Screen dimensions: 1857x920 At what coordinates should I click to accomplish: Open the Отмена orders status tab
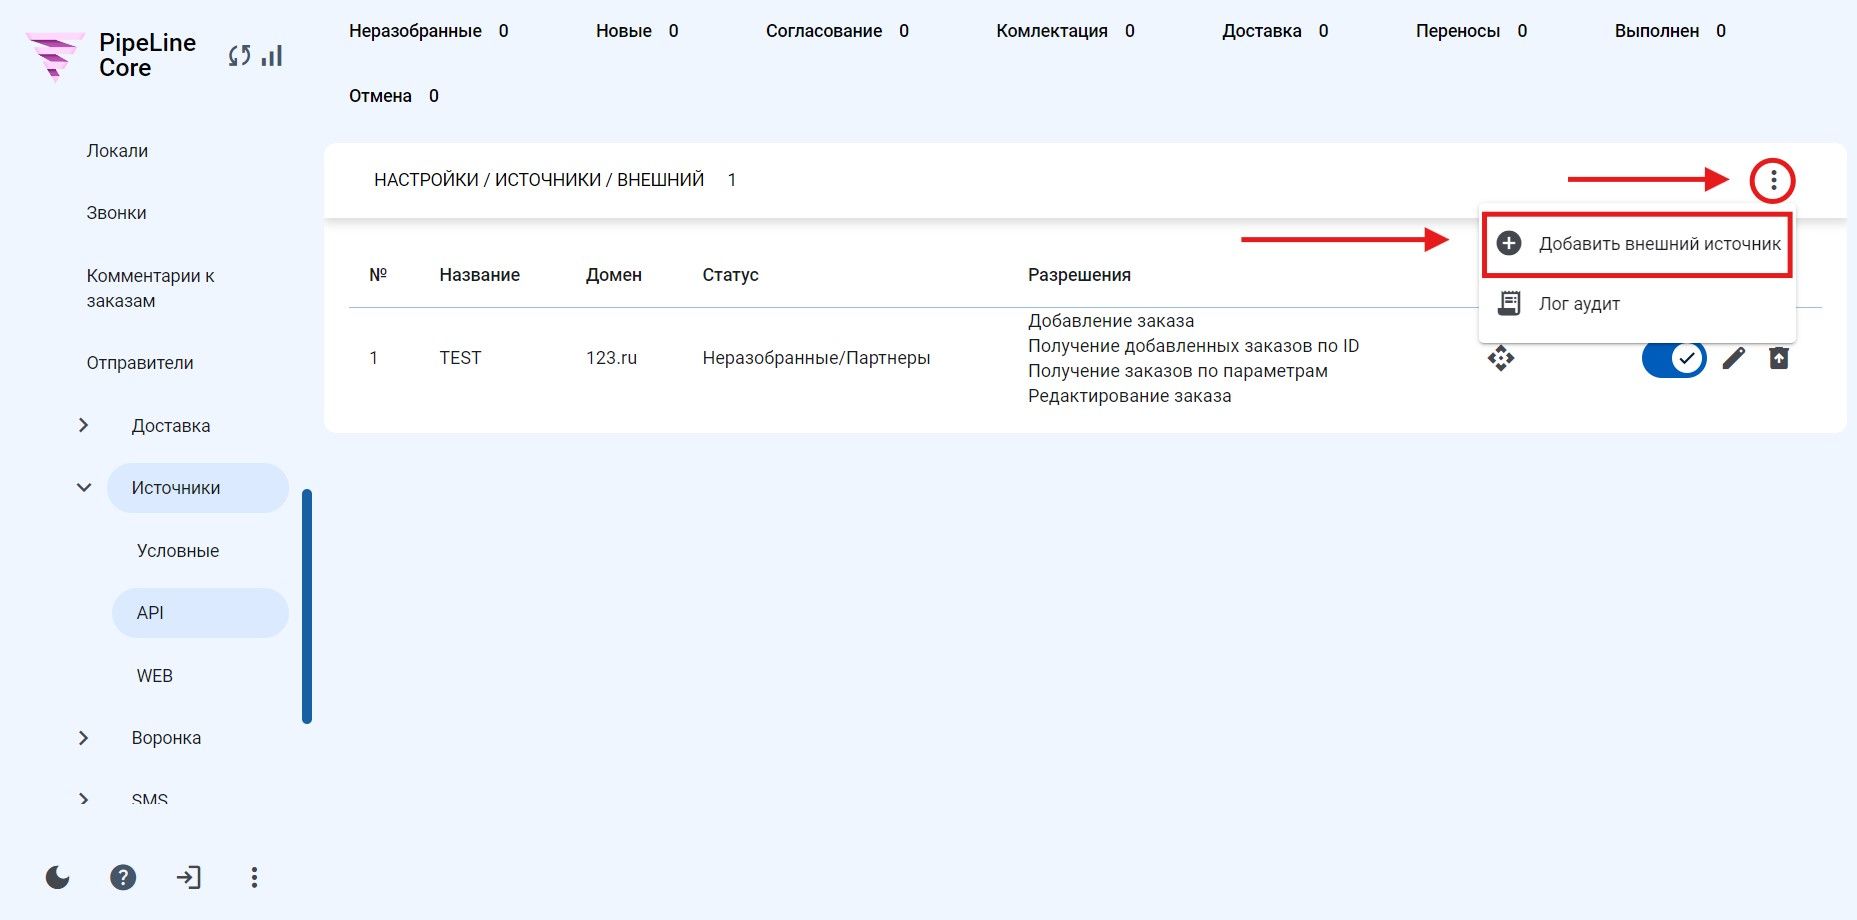click(x=393, y=96)
